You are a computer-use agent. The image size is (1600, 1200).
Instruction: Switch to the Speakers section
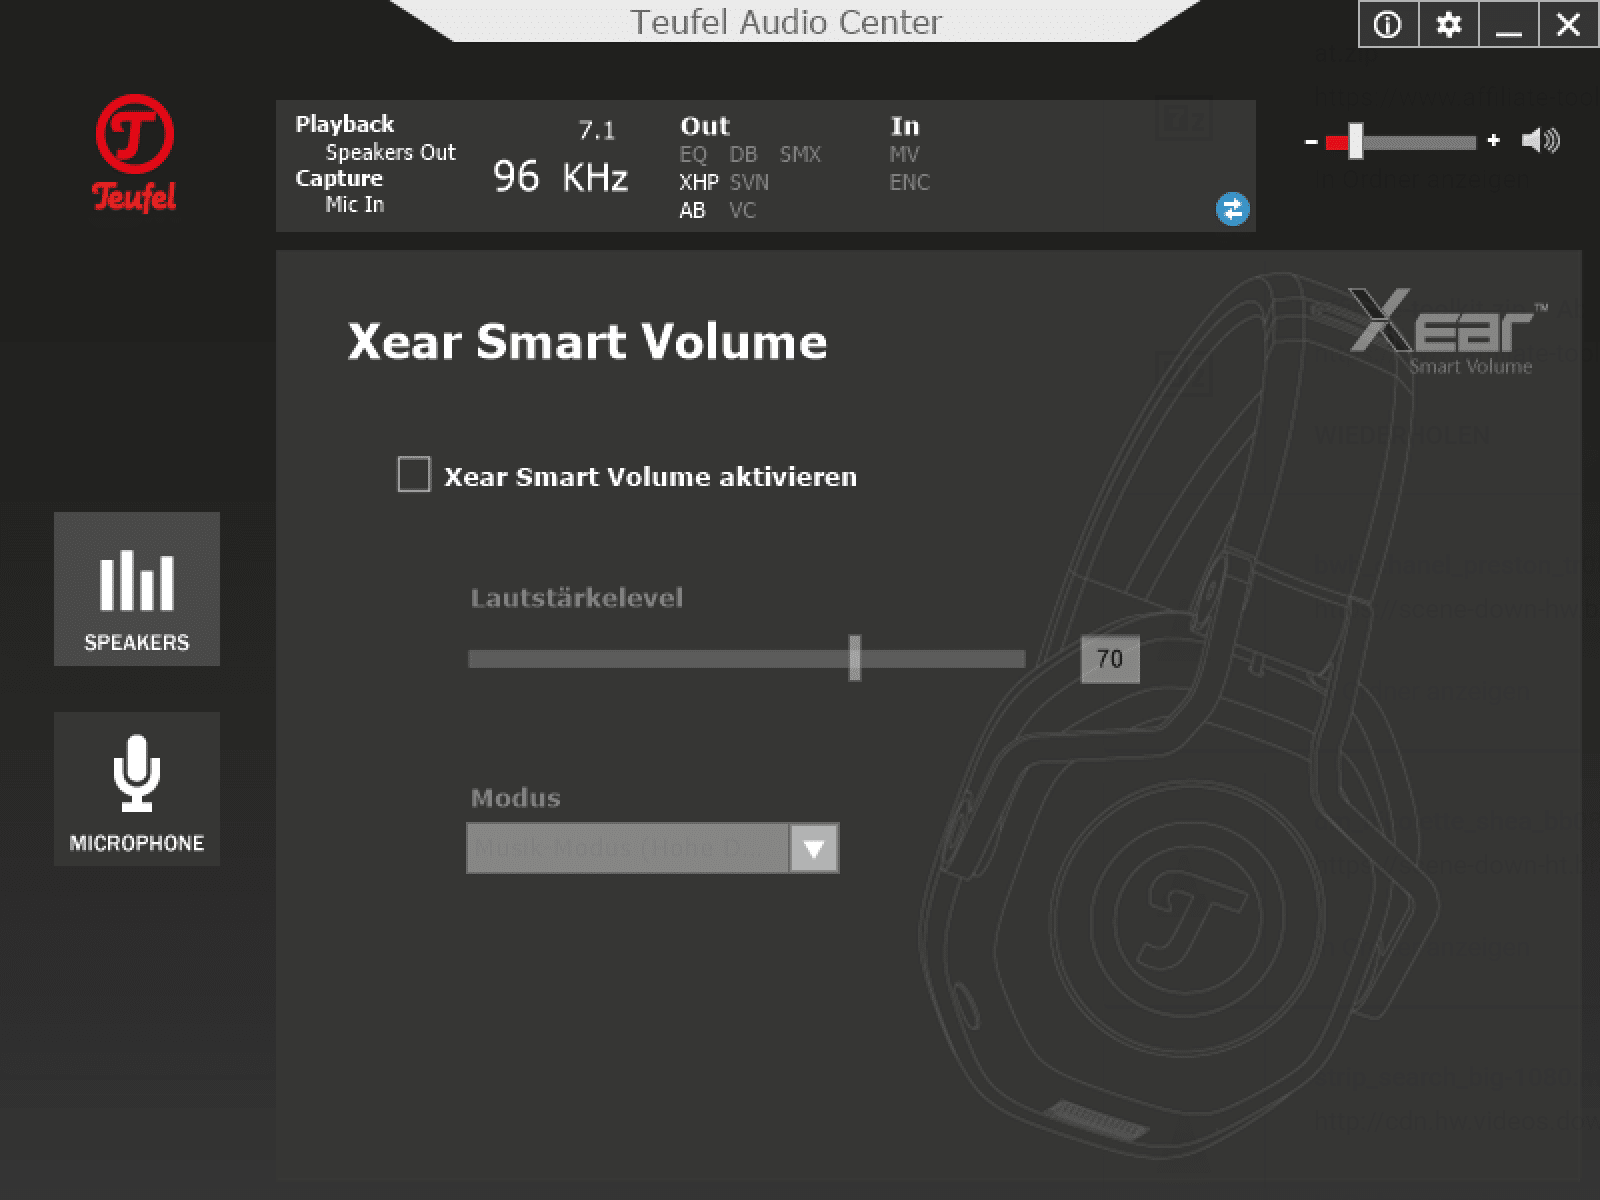137,589
